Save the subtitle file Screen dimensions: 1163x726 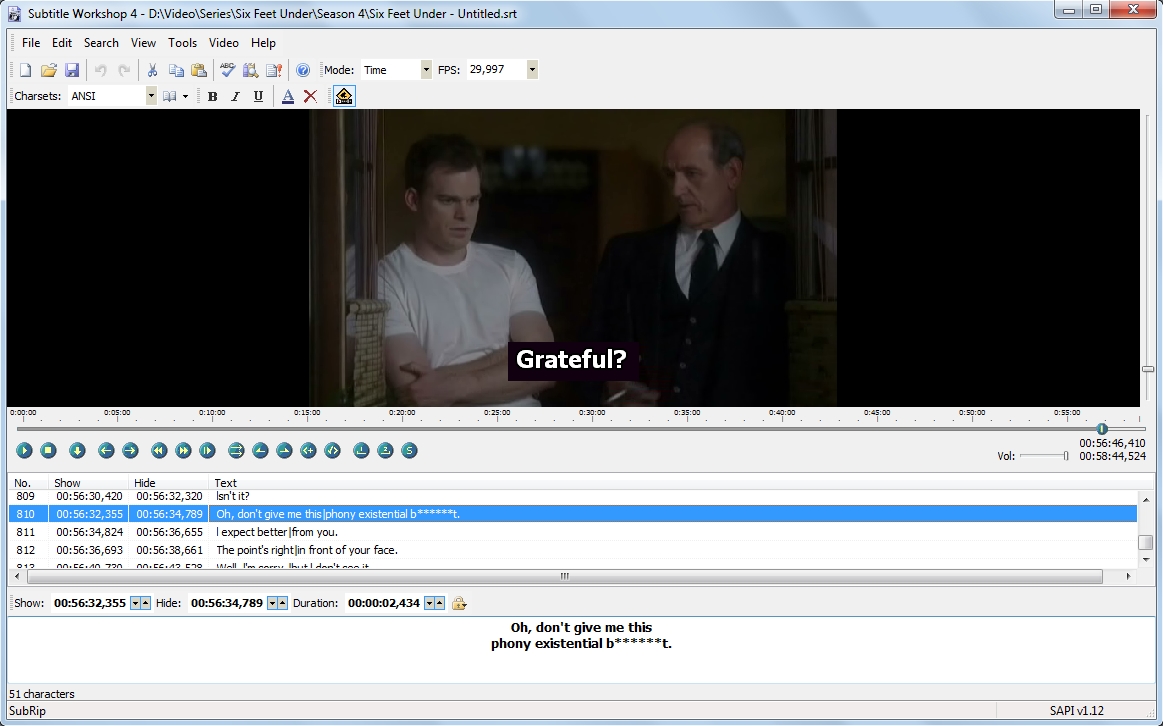click(x=72, y=70)
